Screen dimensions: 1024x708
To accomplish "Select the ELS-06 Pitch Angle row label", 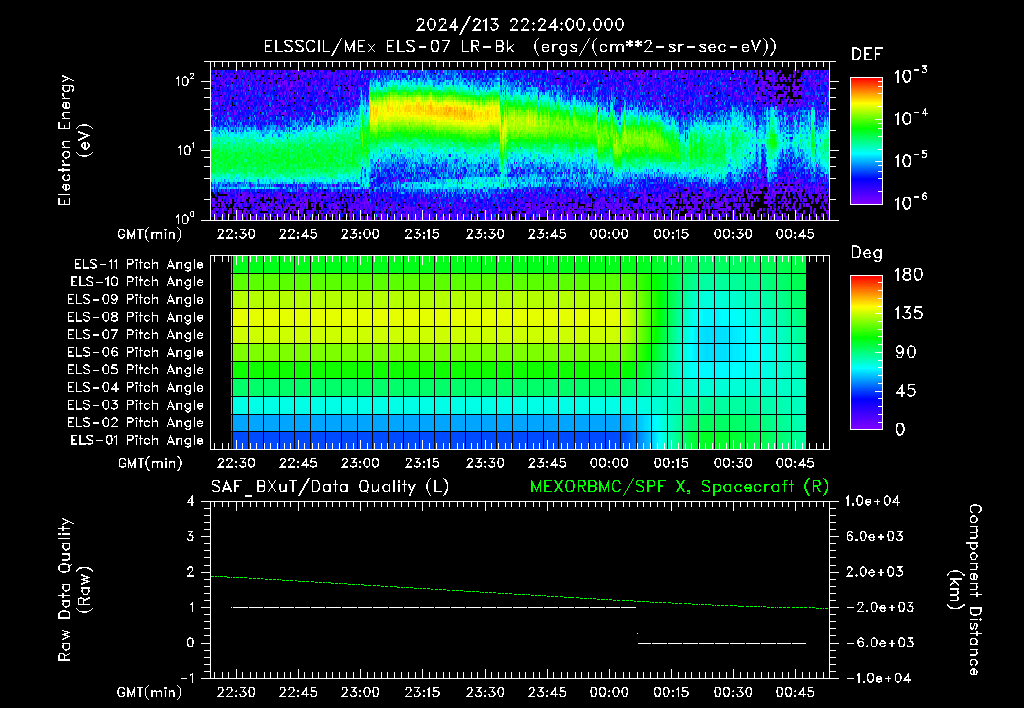I will pyautogui.click(x=136, y=352).
